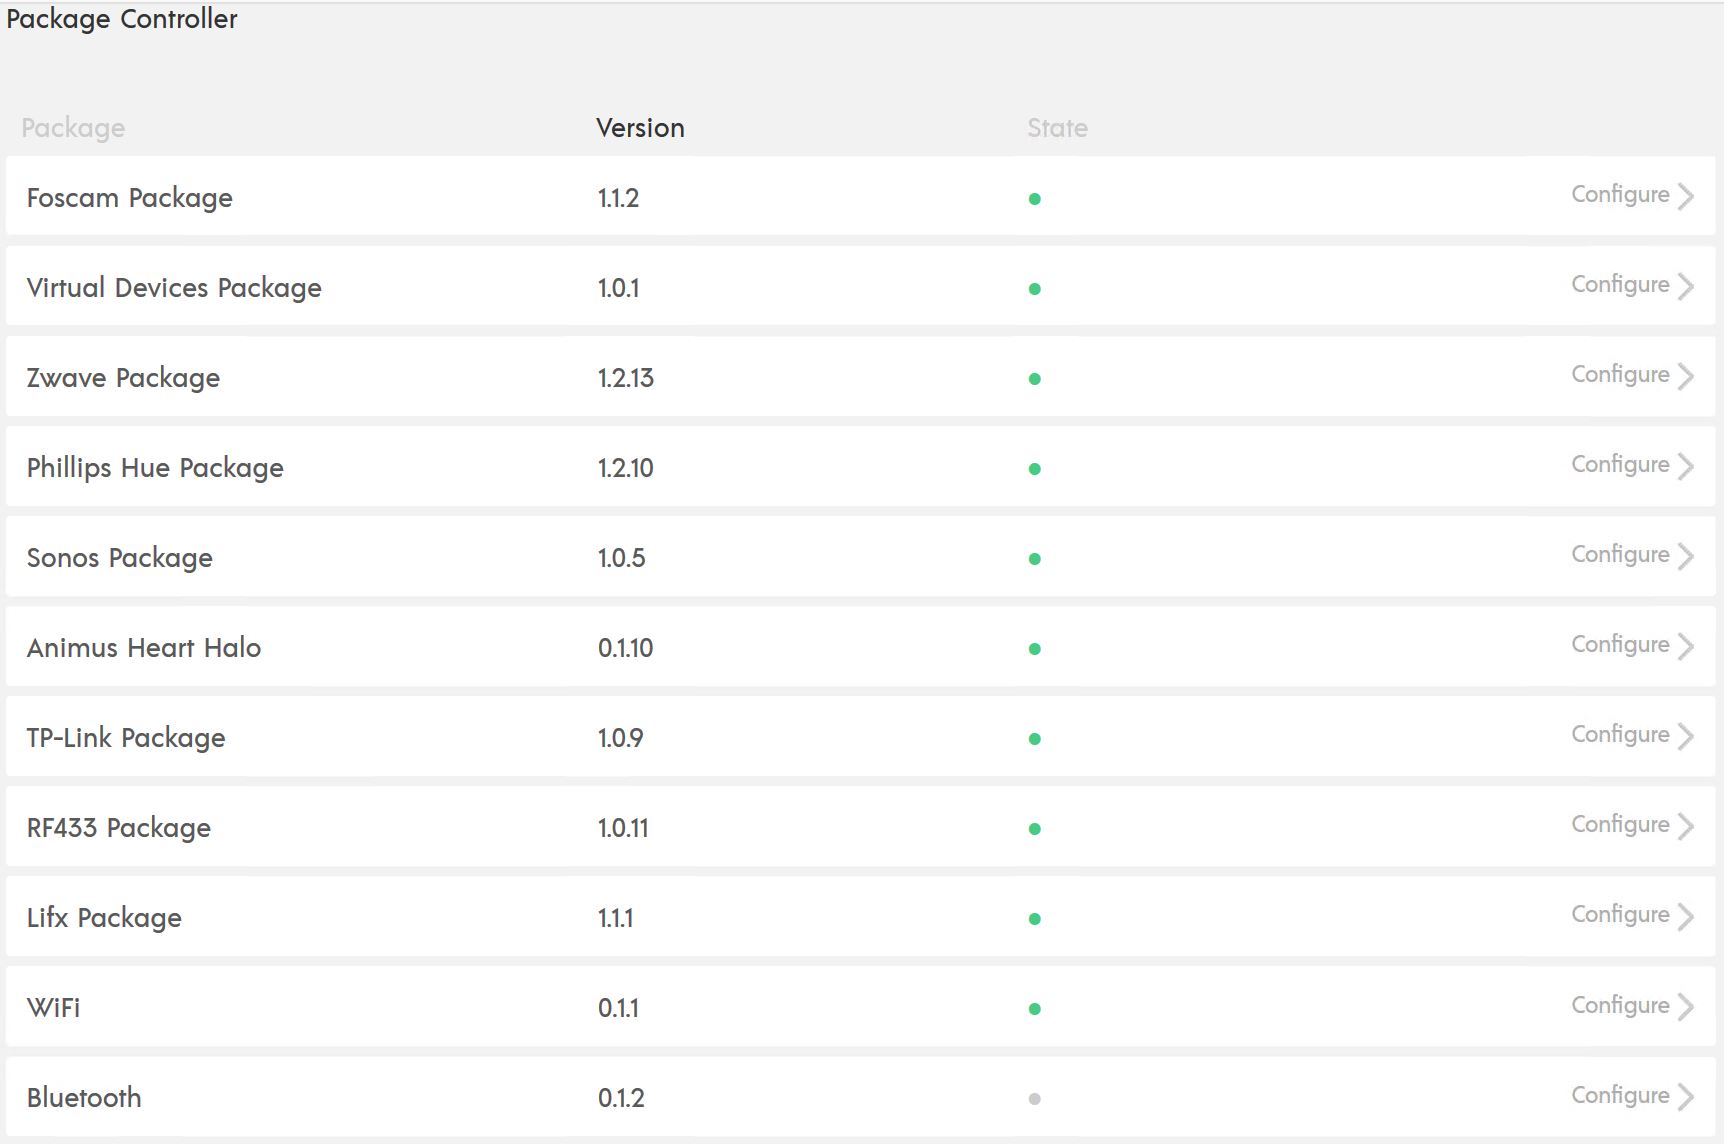The width and height of the screenshot is (1724, 1144).
Task: Select the Foscam Package name
Action: (129, 199)
